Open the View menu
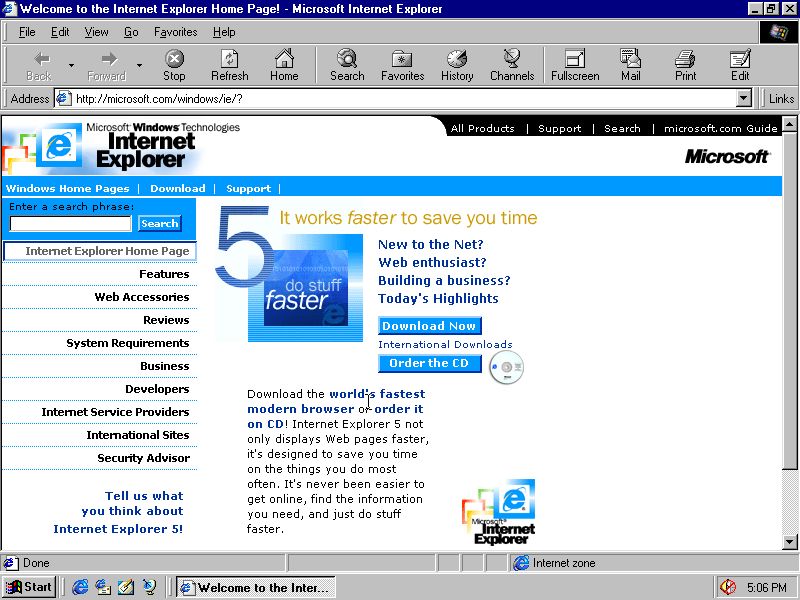 96,32
